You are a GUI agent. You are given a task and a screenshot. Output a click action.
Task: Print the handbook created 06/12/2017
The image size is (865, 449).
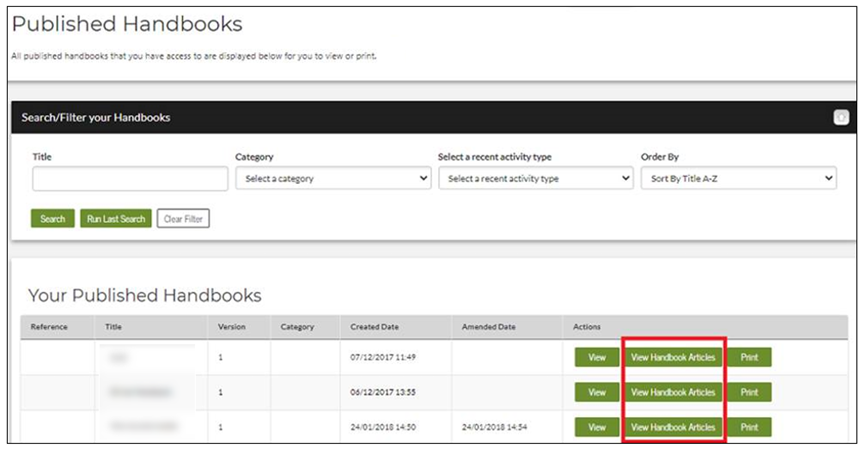pos(749,392)
